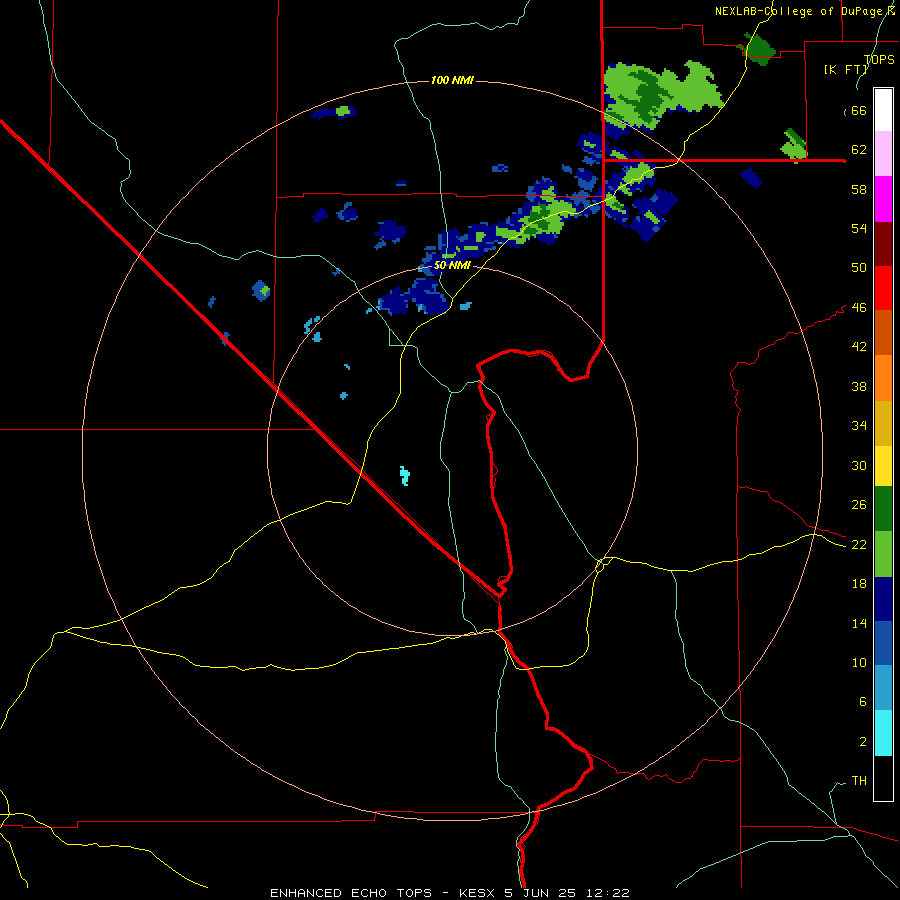The height and width of the screenshot is (900, 900).
Task: Click the "[K FT]" units label
Action: coord(846,69)
